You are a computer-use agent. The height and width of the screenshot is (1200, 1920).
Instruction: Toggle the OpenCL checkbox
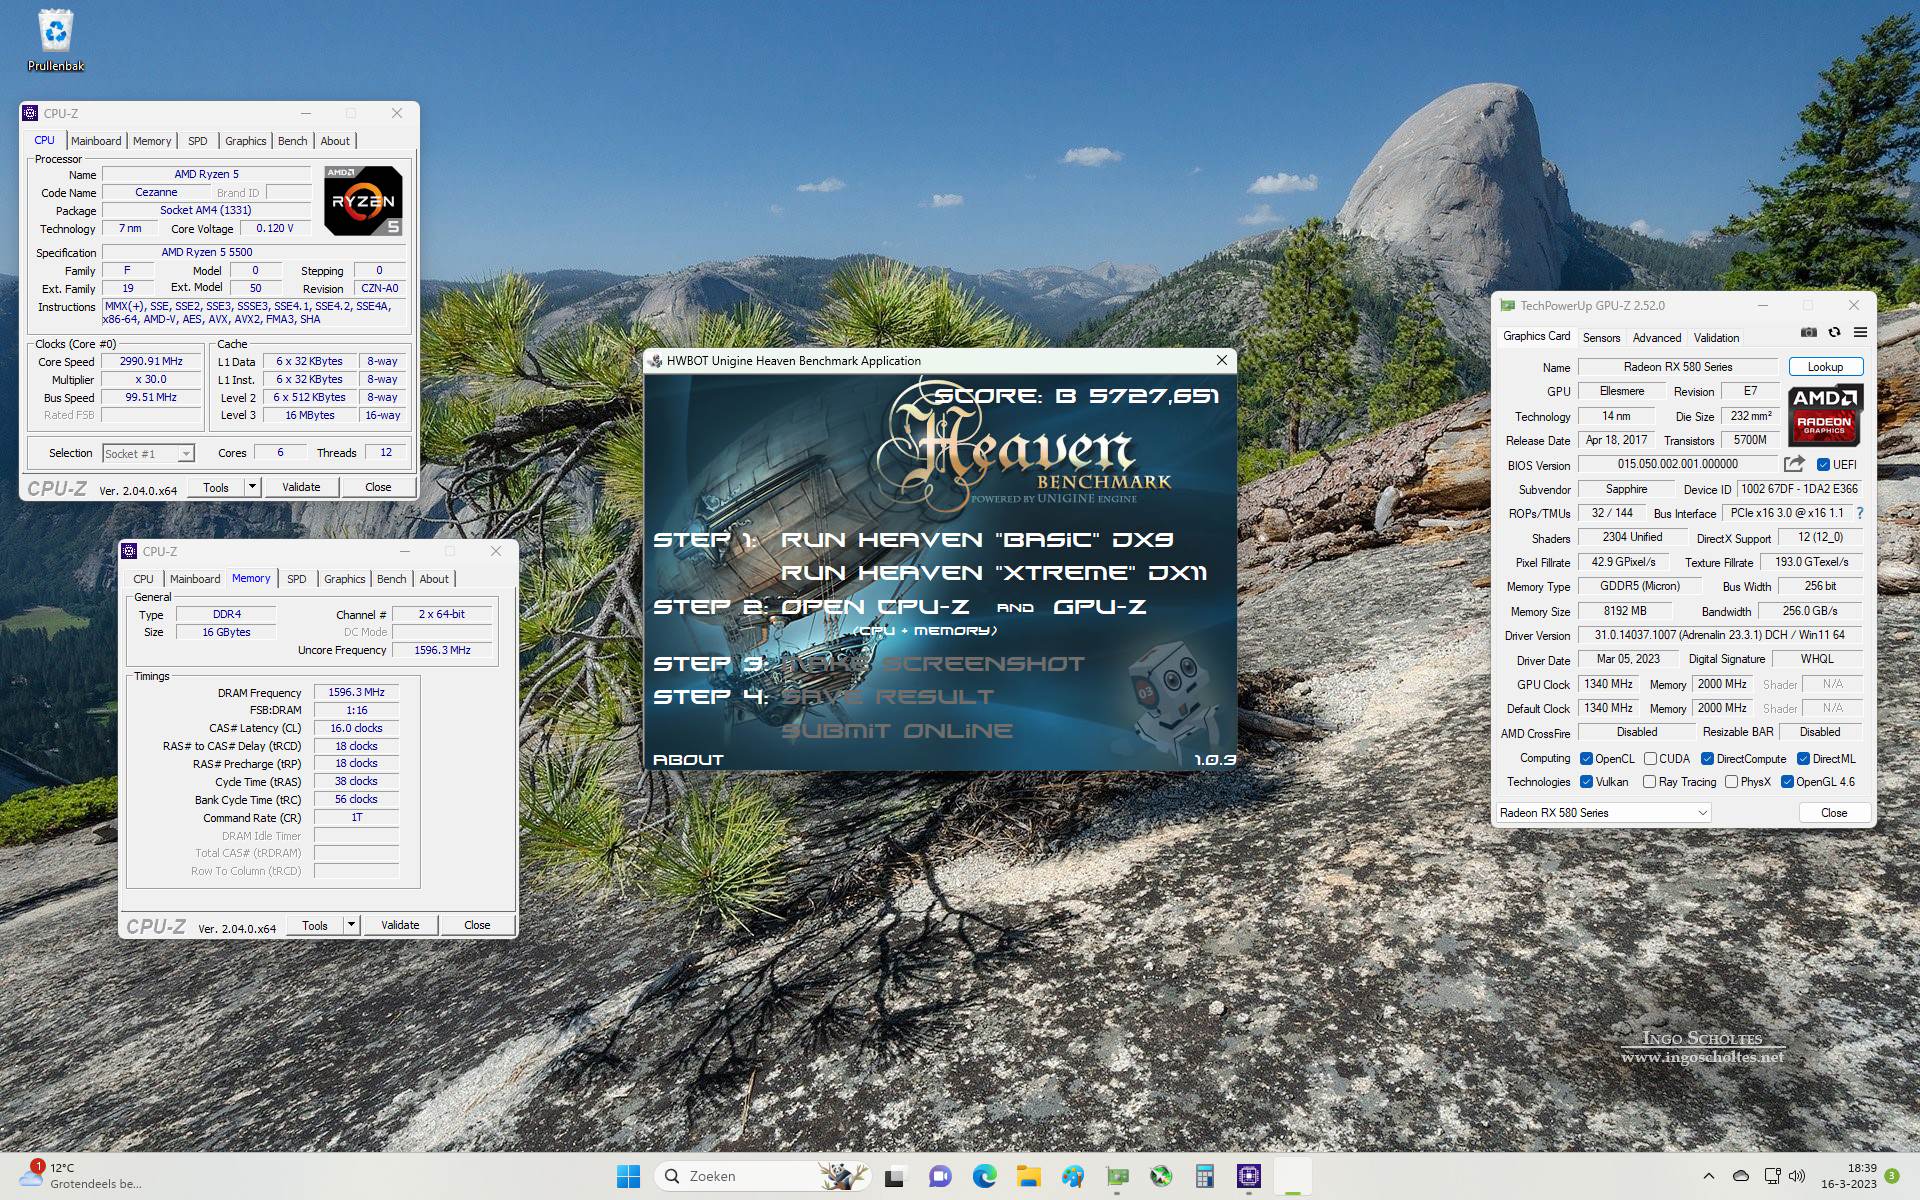click(x=1586, y=758)
